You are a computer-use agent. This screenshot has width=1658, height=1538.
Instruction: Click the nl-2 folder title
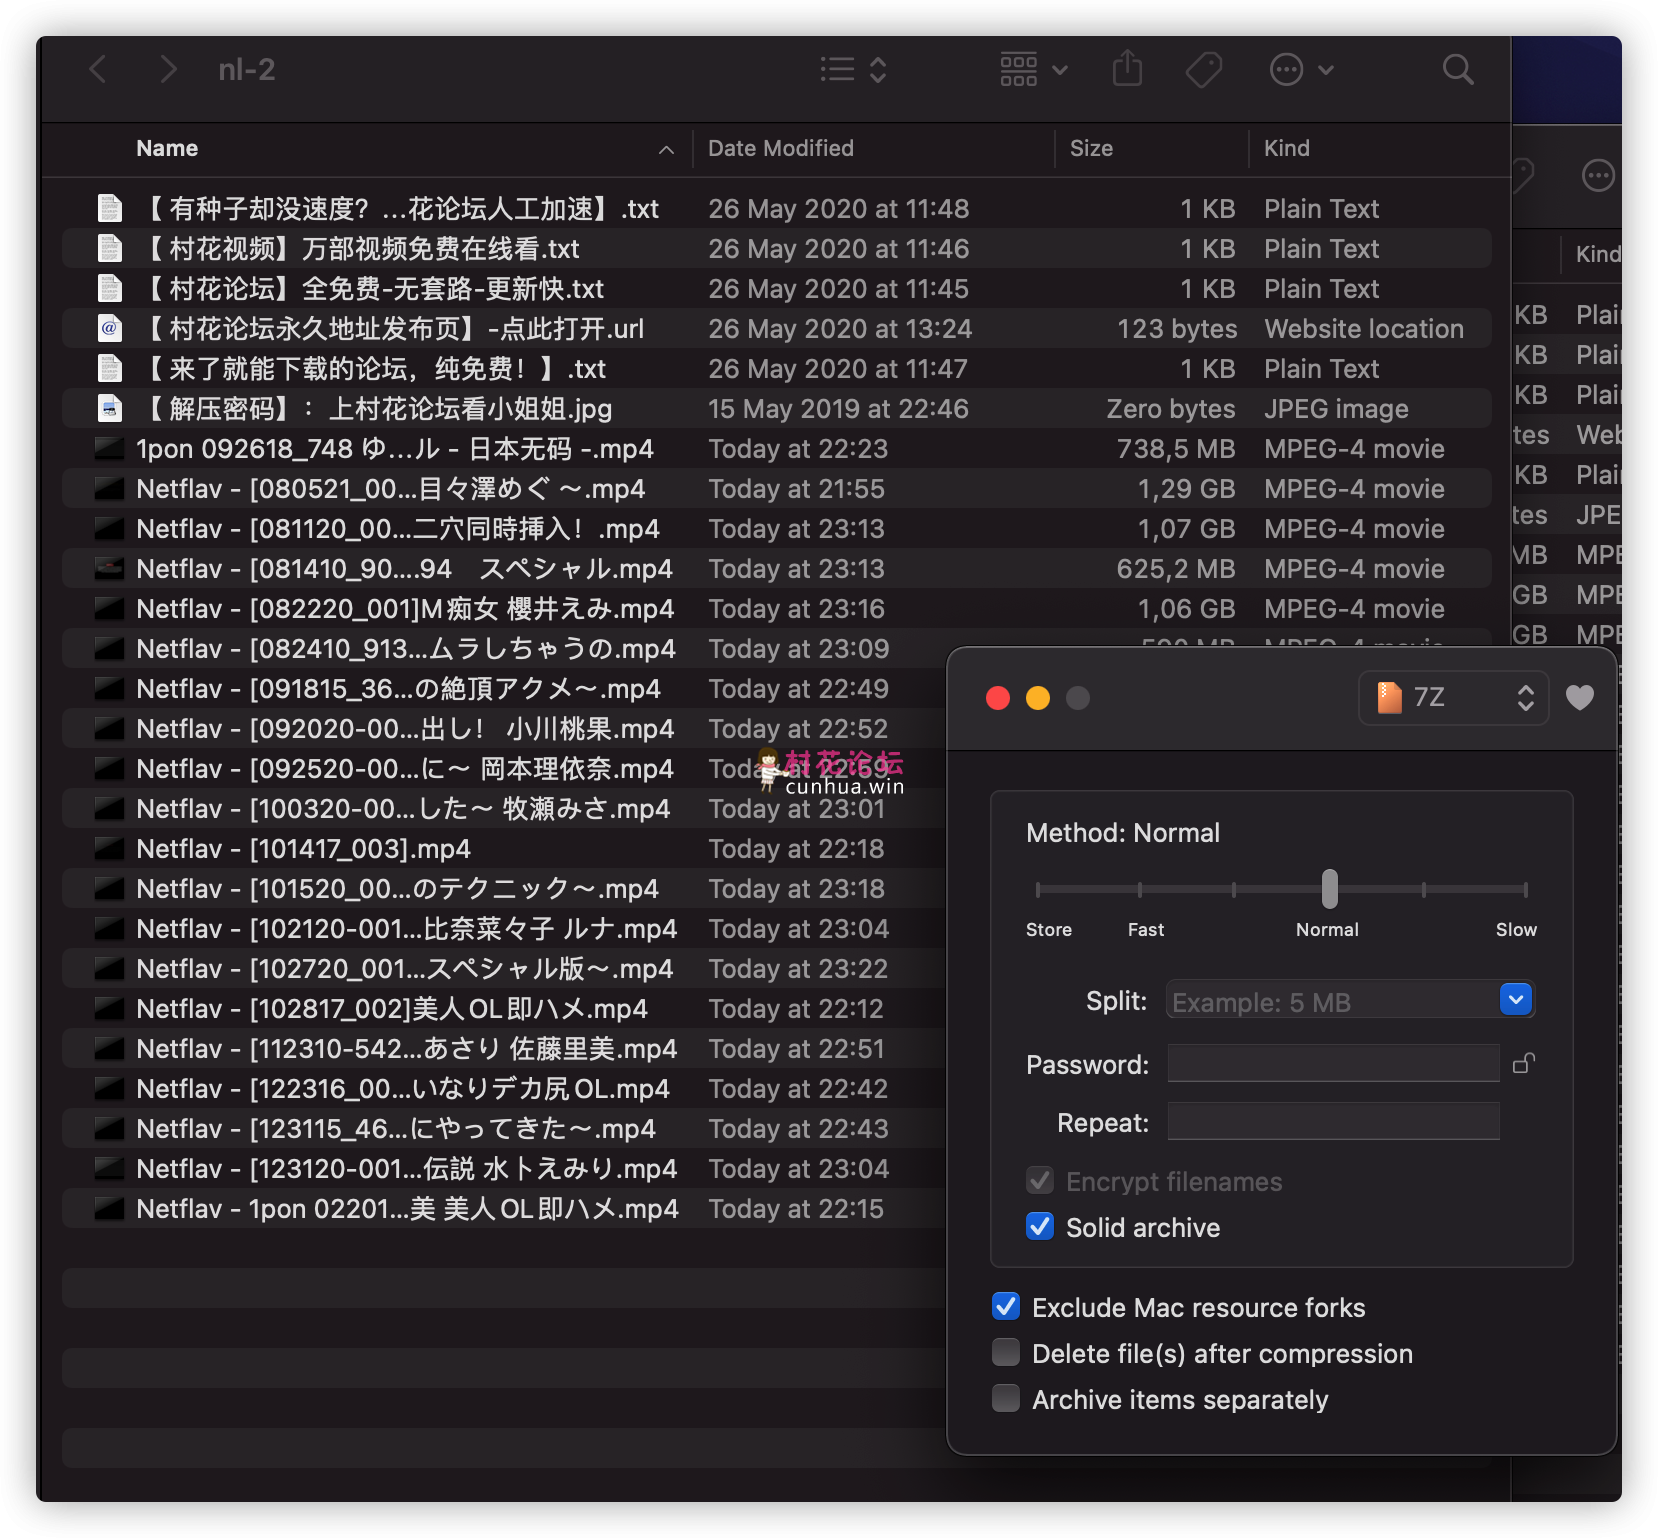tap(247, 69)
